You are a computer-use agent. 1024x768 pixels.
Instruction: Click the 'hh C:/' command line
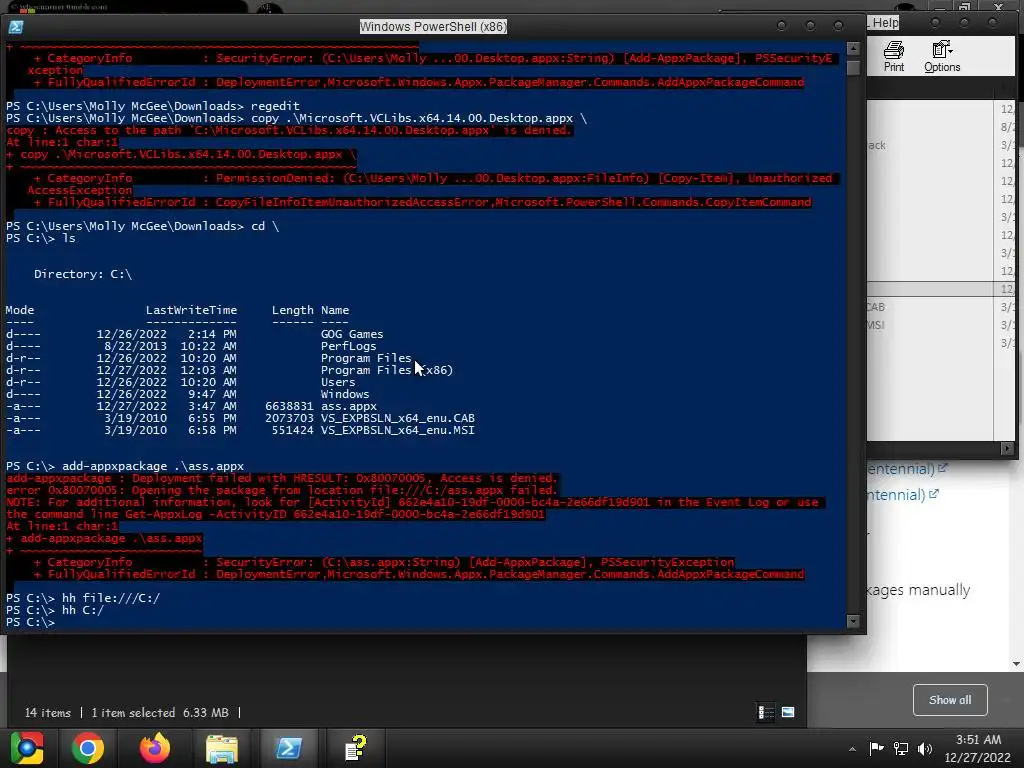click(x=55, y=610)
